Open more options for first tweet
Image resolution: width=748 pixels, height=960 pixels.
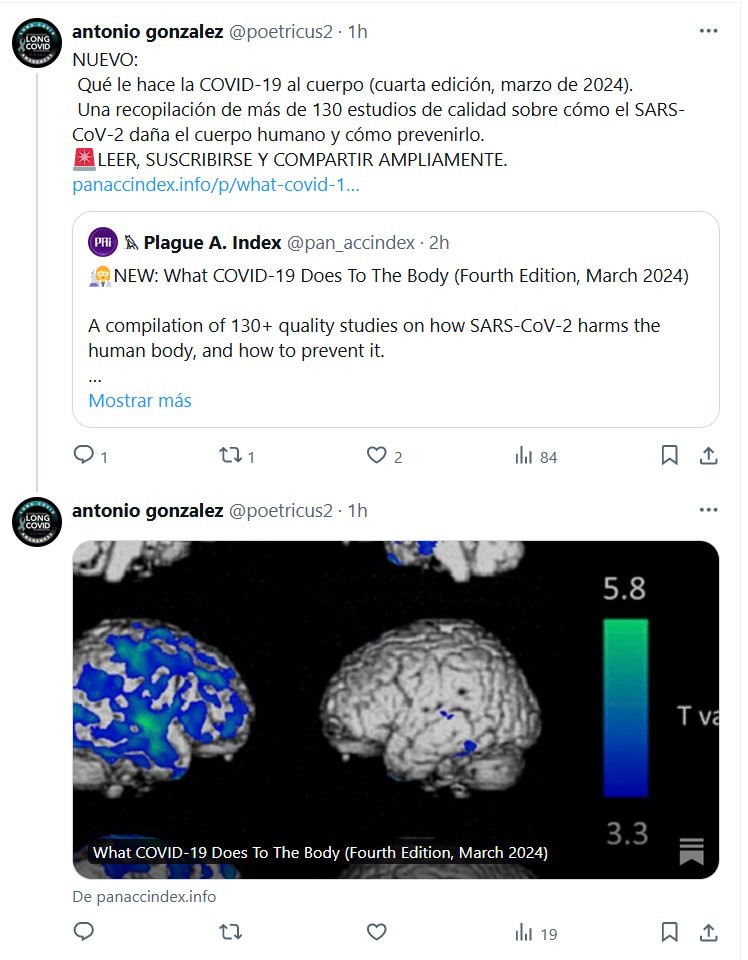pyautogui.click(x=708, y=31)
